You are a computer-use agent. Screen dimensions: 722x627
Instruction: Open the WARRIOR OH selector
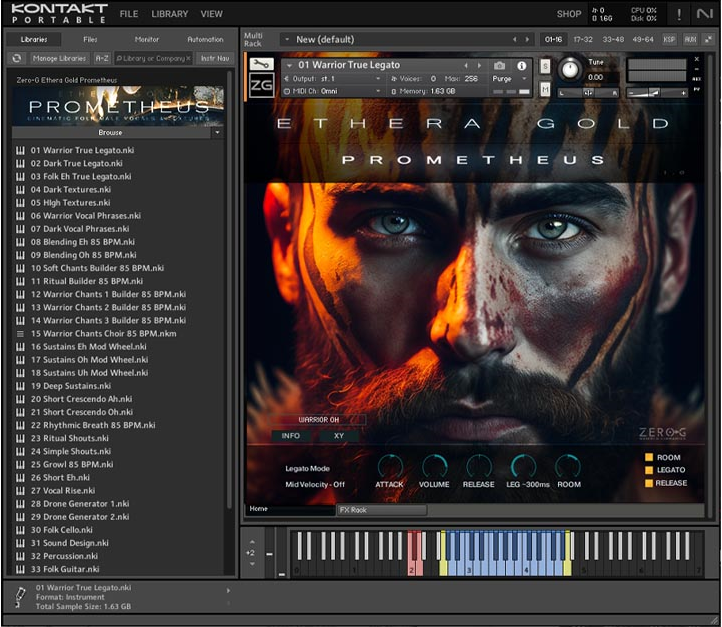318,420
